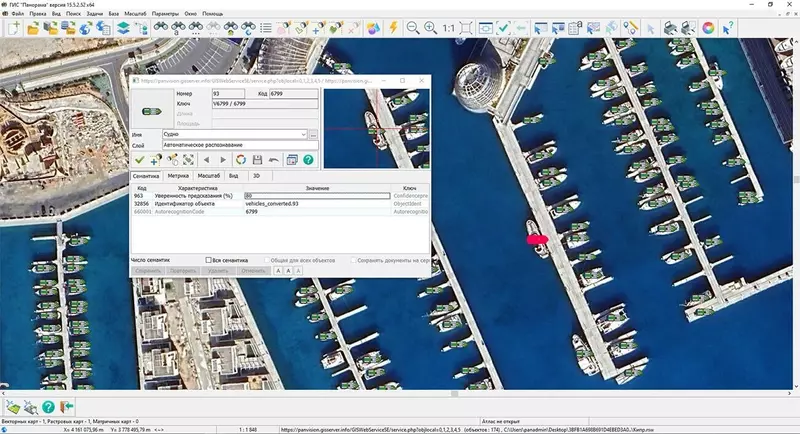Click the lightning bolt toolbar icon
The image size is (800, 434).
click(391, 28)
